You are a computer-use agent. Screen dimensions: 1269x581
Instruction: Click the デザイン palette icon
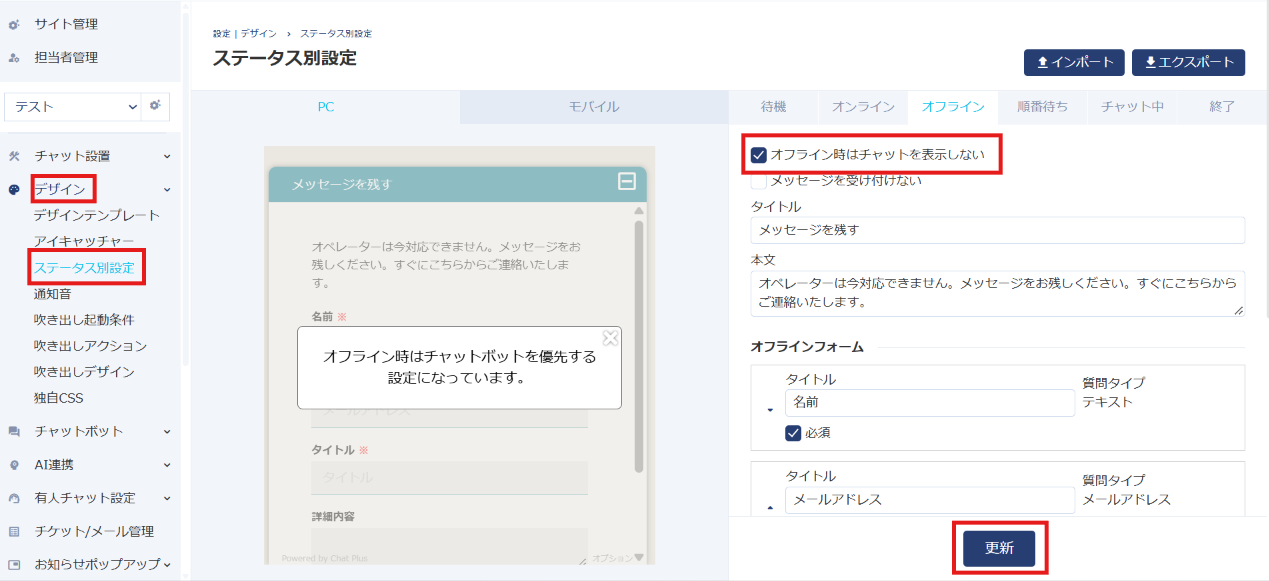14,189
